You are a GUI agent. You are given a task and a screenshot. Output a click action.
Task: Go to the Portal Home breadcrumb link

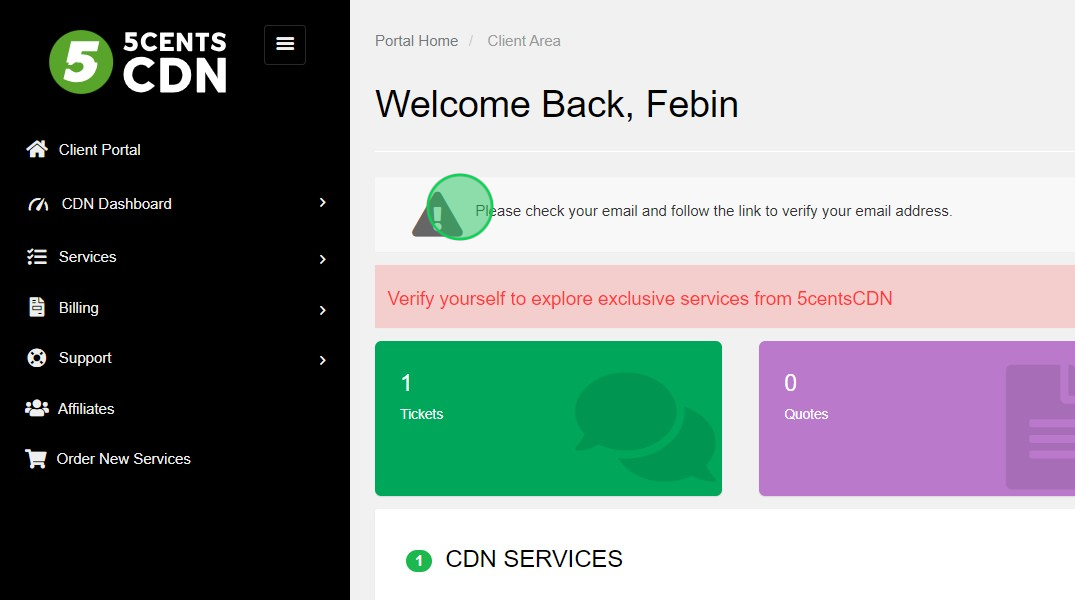click(x=416, y=40)
